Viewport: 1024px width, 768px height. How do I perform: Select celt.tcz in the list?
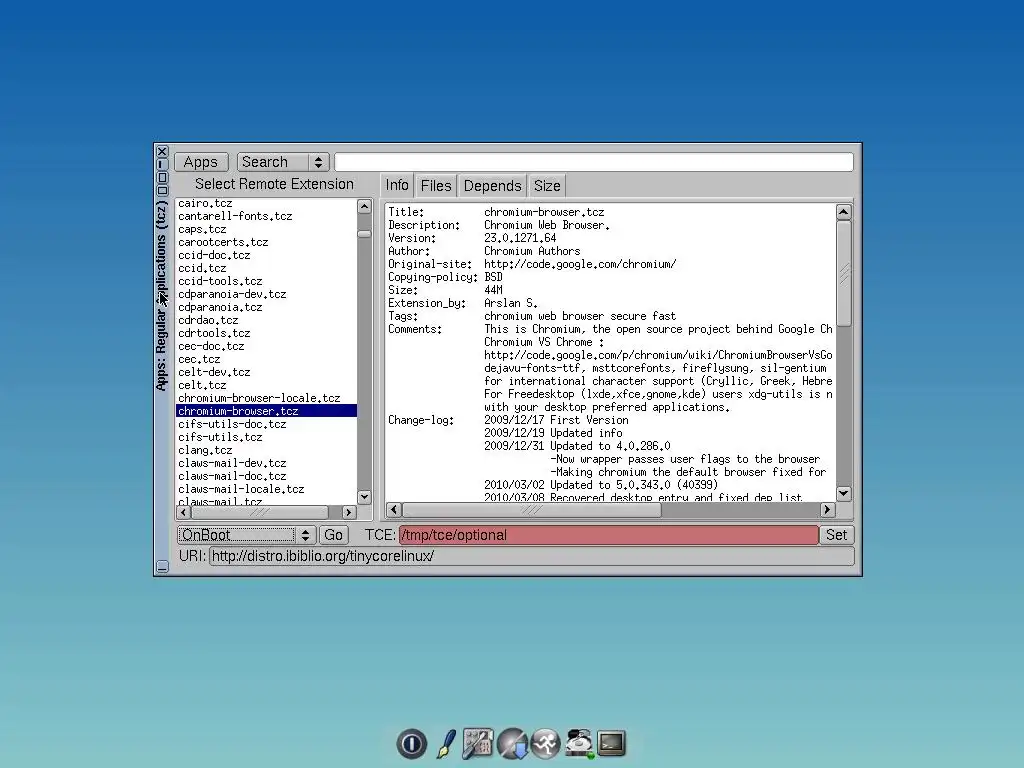pyautogui.click(x=266, y=385)
